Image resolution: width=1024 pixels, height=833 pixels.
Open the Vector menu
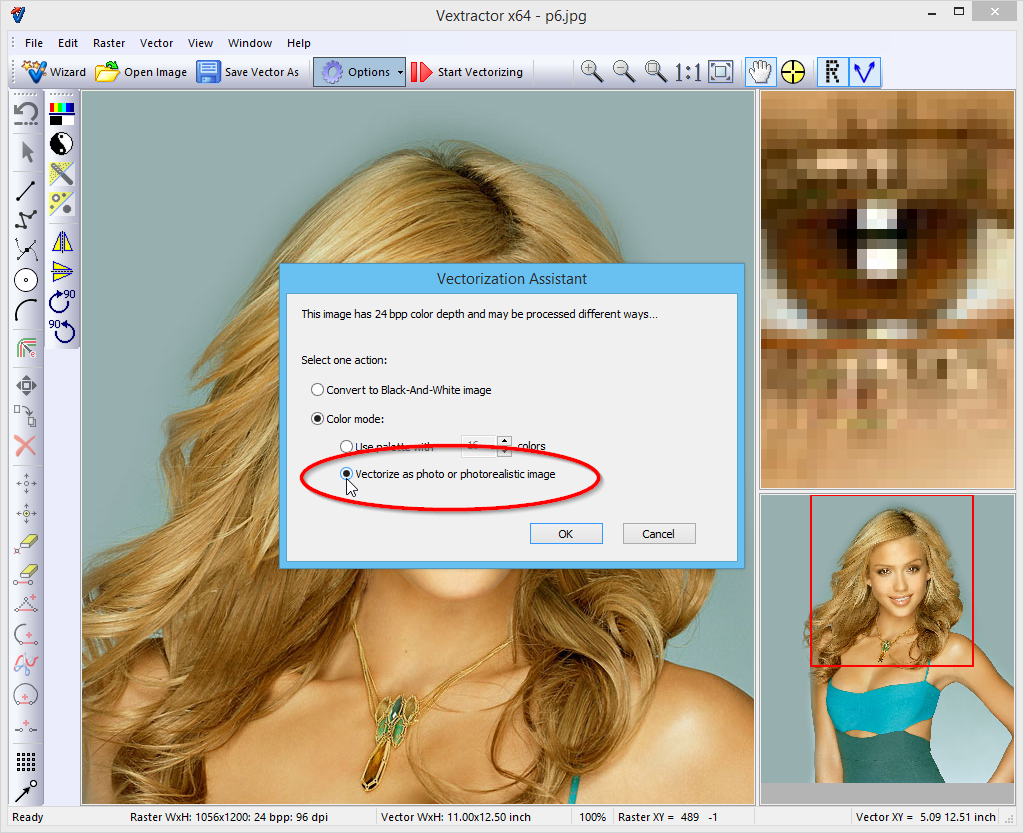click(156, 43)
